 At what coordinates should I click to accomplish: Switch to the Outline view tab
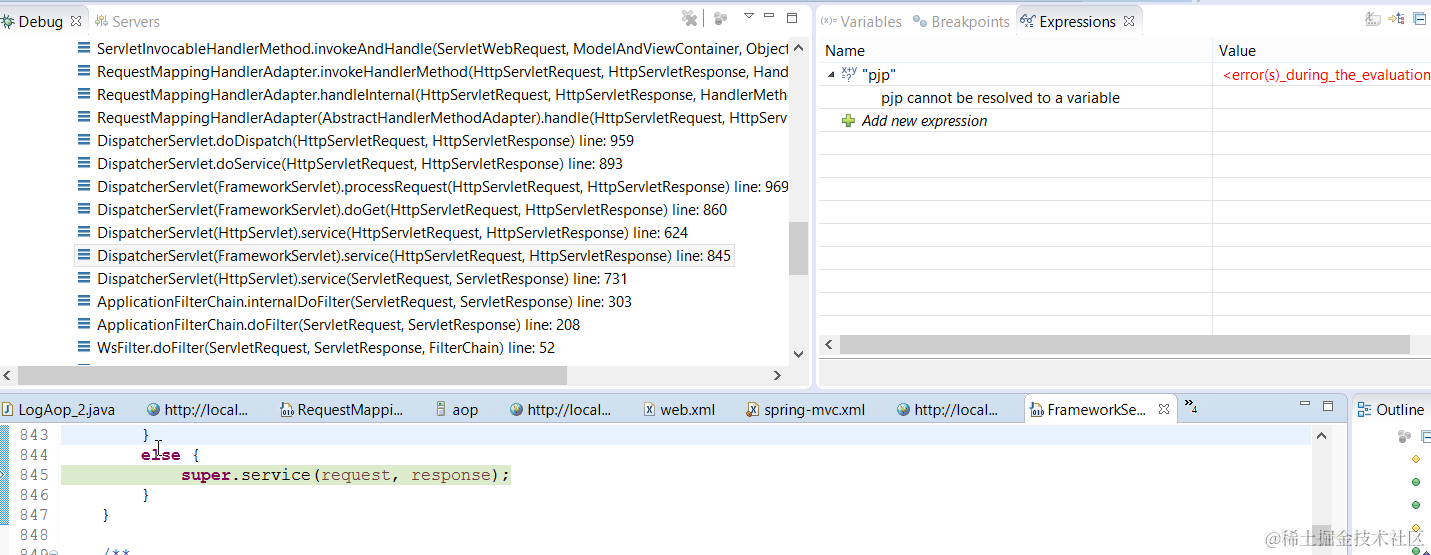(x=1391, y=409)
